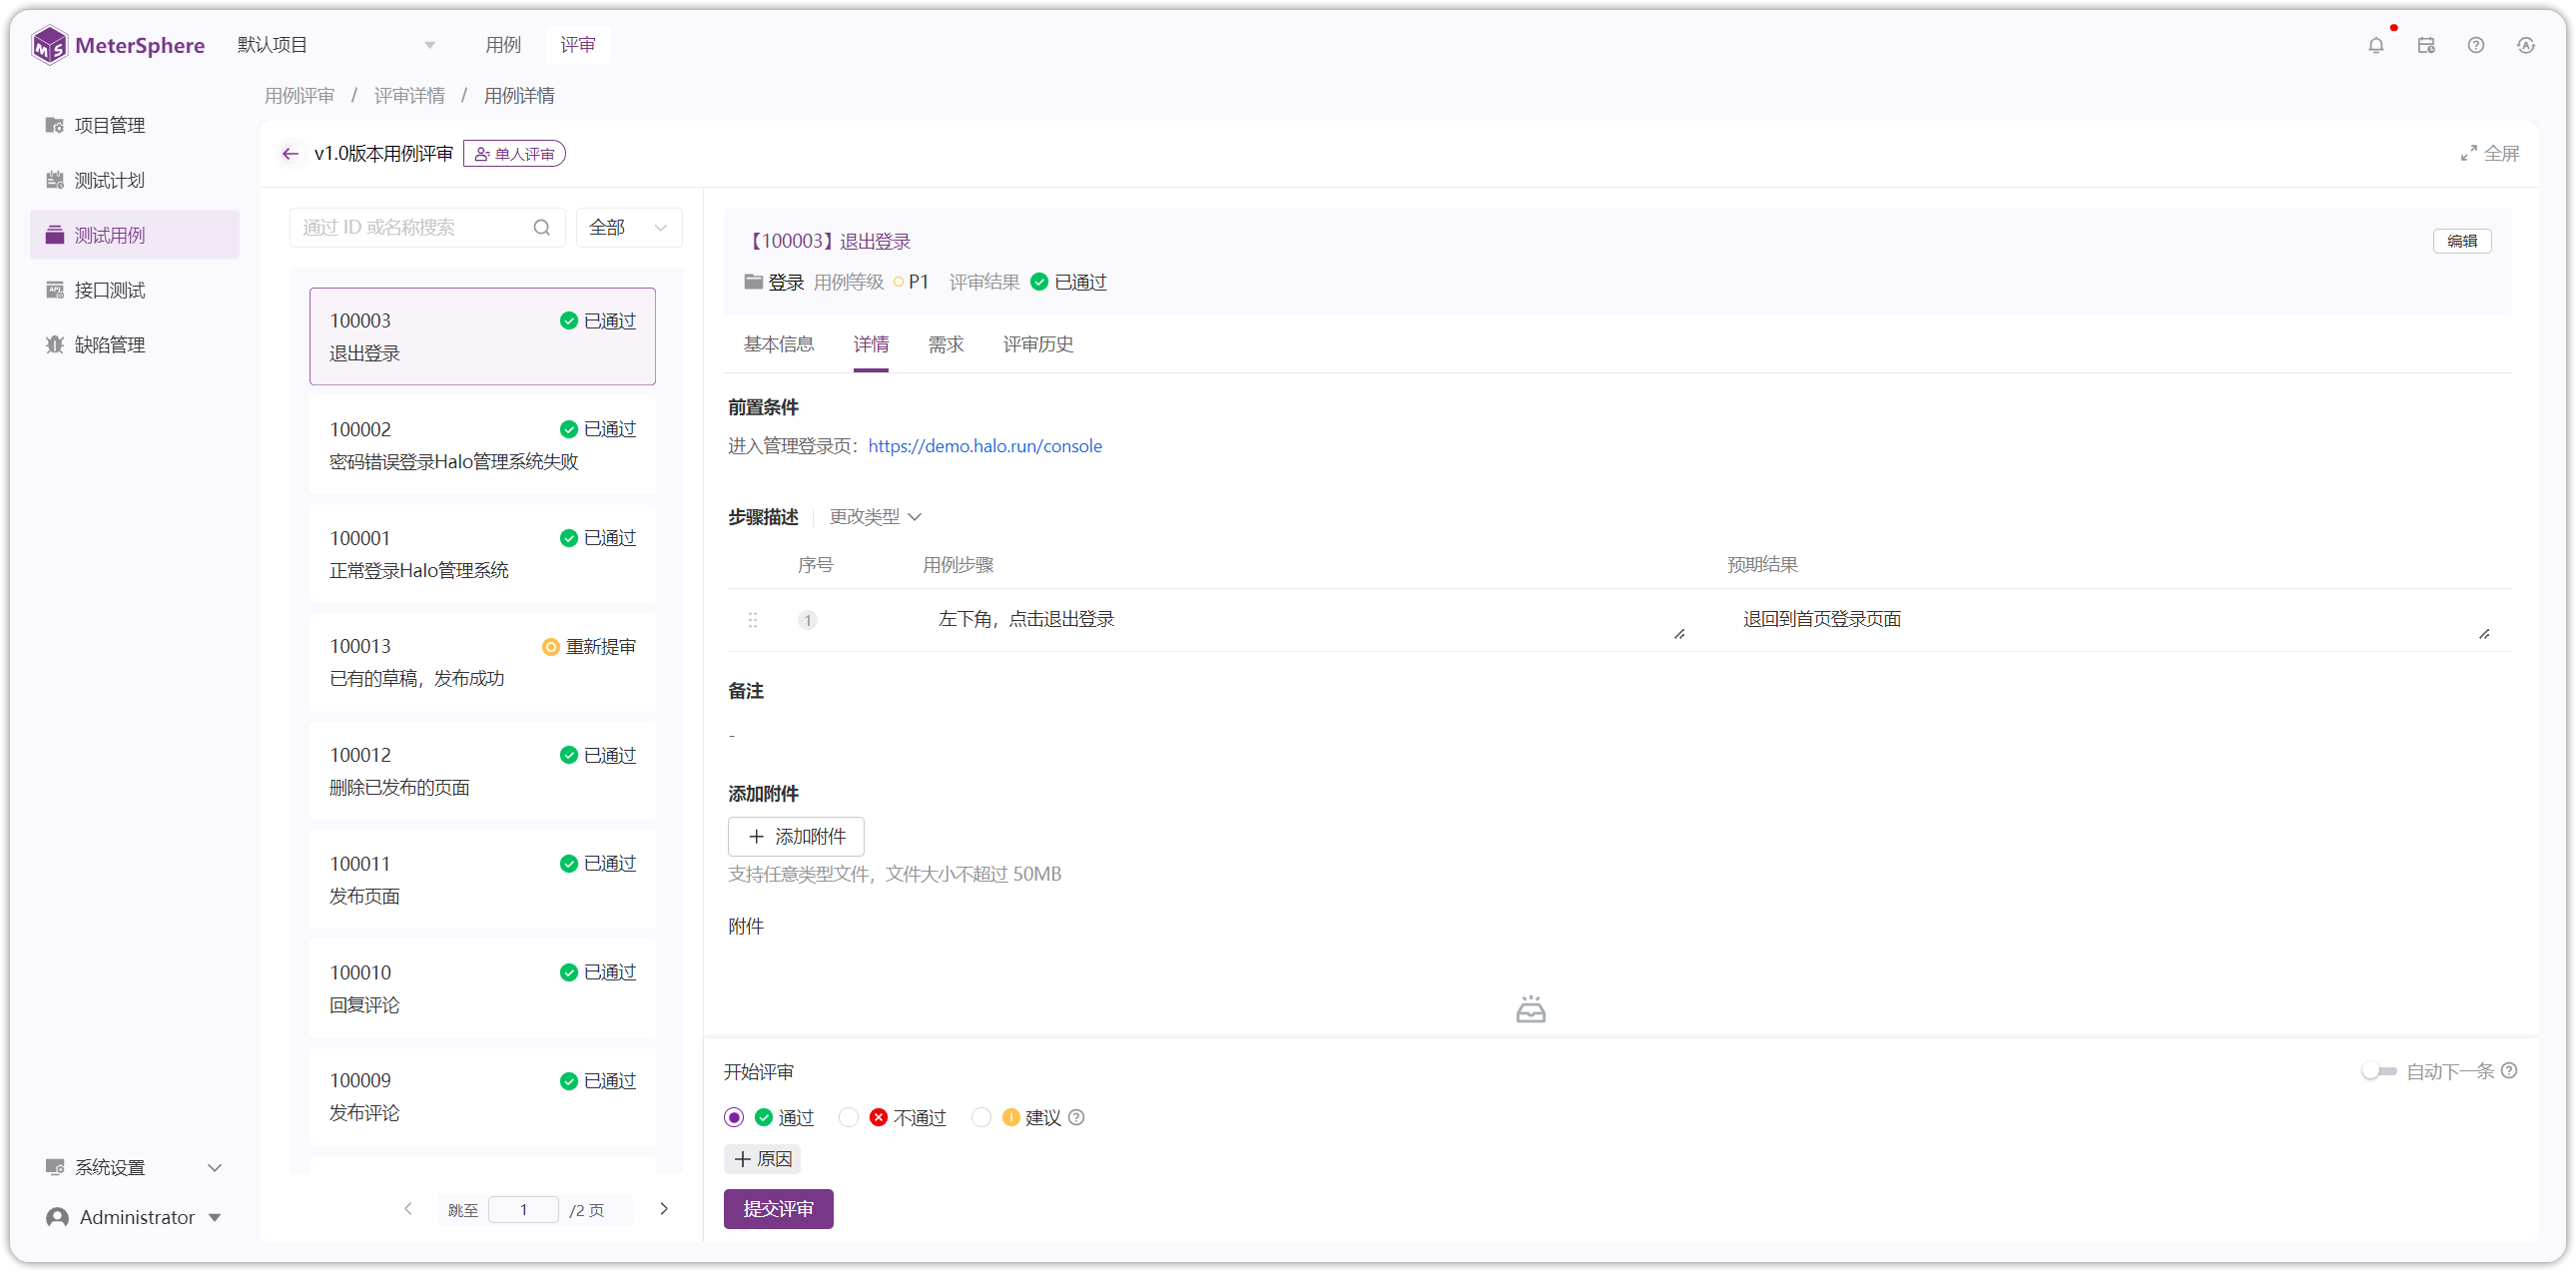Click the help icon beside 自动下一条
The image size is (2576, 1272).
pos(2509,1071)
